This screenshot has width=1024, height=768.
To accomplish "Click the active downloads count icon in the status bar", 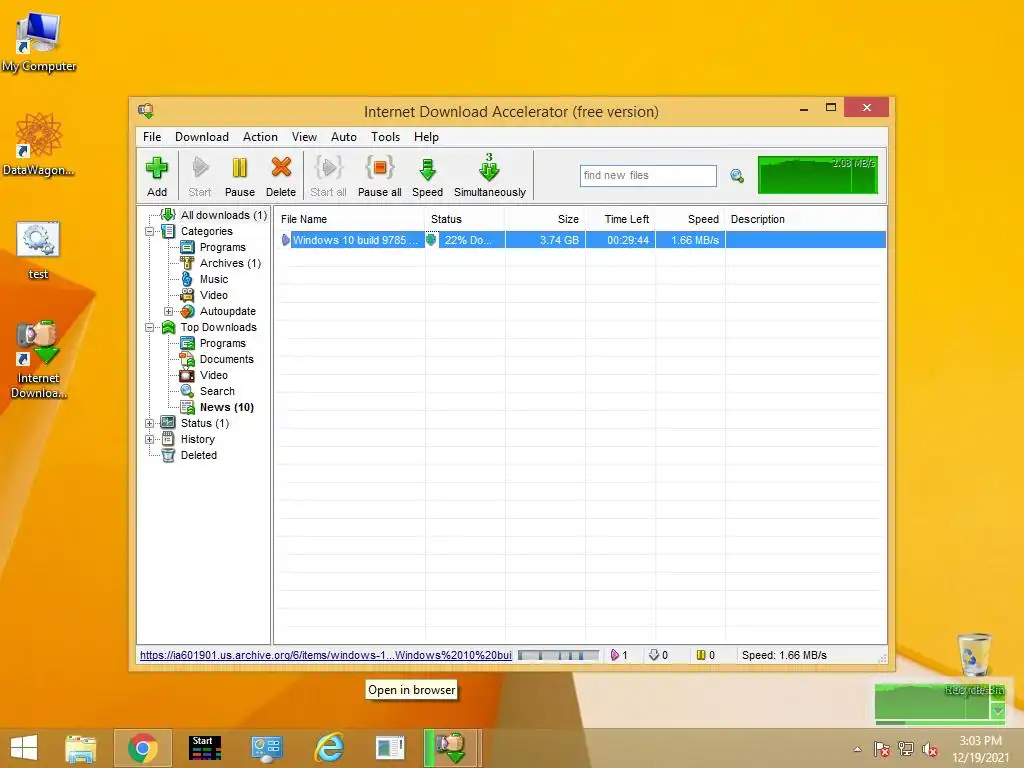I will pyautogui.click(x=615, y=655).
